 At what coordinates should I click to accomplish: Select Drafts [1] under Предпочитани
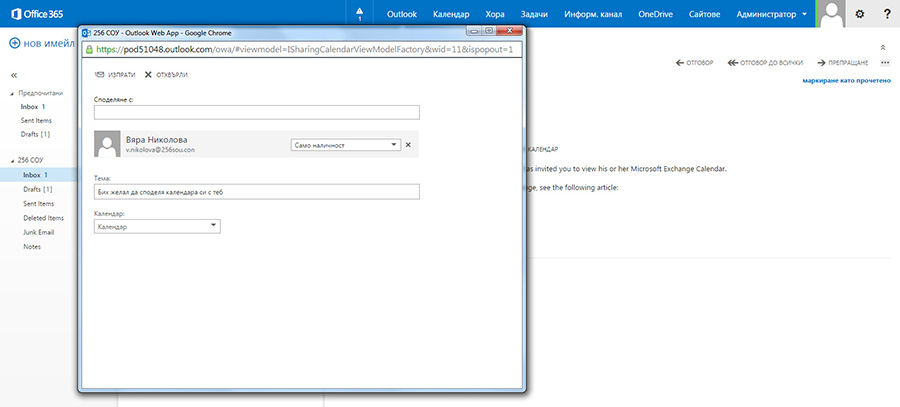coord(38,134)
